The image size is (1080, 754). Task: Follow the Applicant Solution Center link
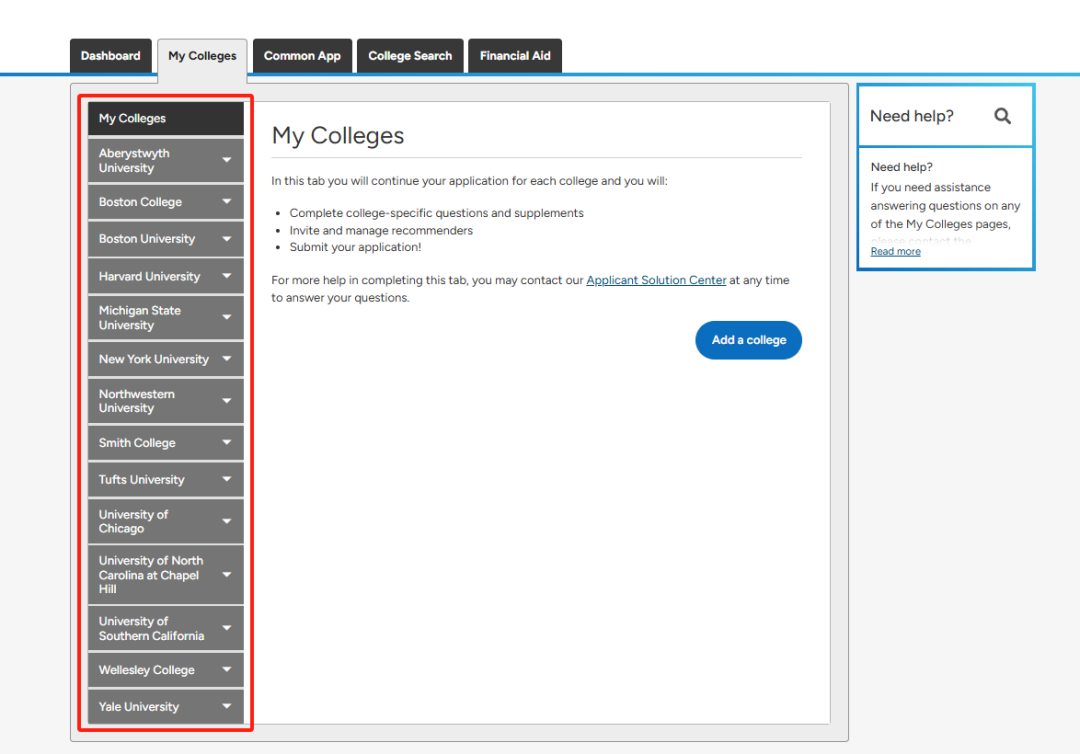tap(656, 281)
